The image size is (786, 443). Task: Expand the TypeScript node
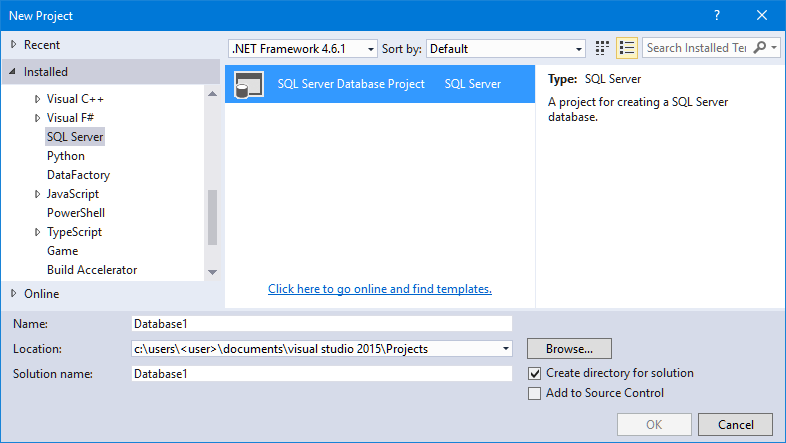click(x=37, y=232)
